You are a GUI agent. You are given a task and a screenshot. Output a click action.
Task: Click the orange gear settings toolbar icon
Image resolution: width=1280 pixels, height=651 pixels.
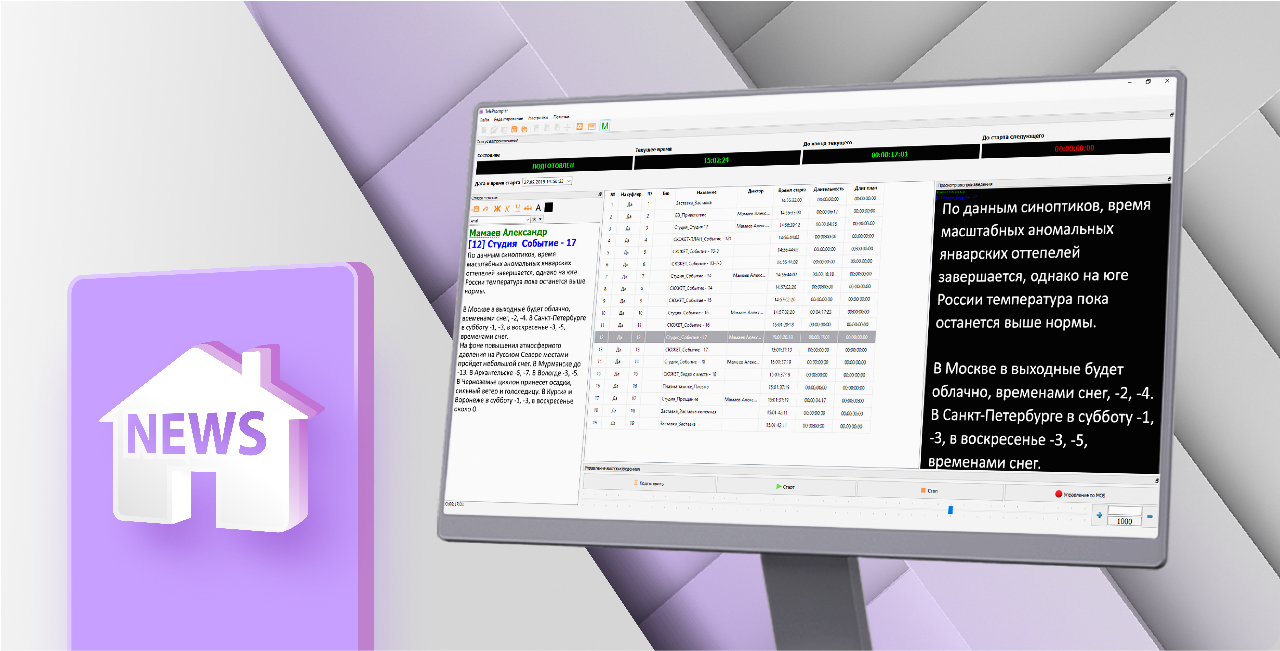pos(579,127)
